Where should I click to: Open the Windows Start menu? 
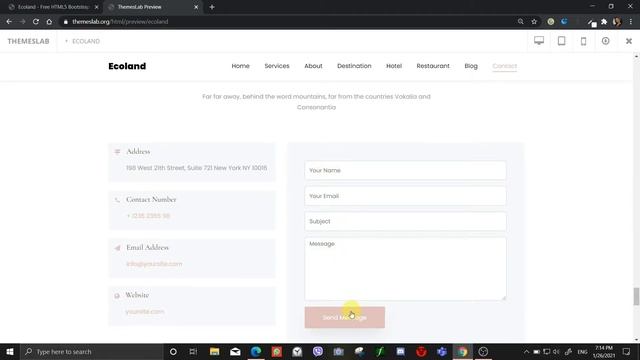click(x=10, y=351)
